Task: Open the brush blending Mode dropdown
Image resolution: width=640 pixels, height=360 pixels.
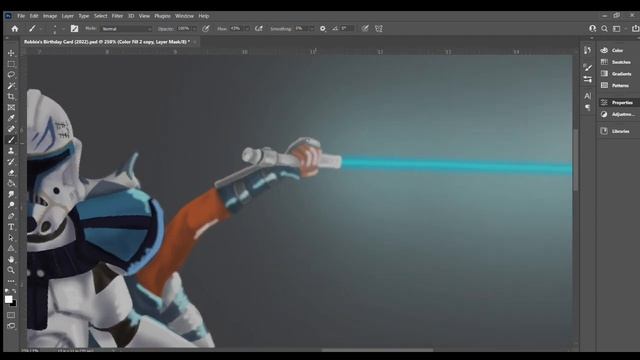Action: click(126, 29)
